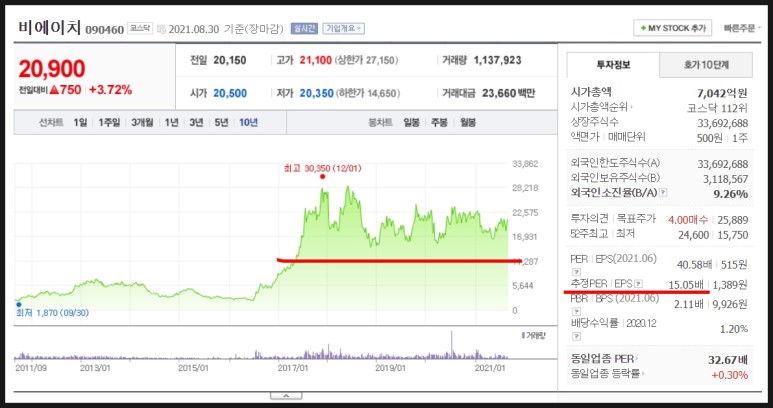Click help icon next to 외국인소진율(B/A)
The height and width of the screenshot is (408, 773).
click(663, 192)
